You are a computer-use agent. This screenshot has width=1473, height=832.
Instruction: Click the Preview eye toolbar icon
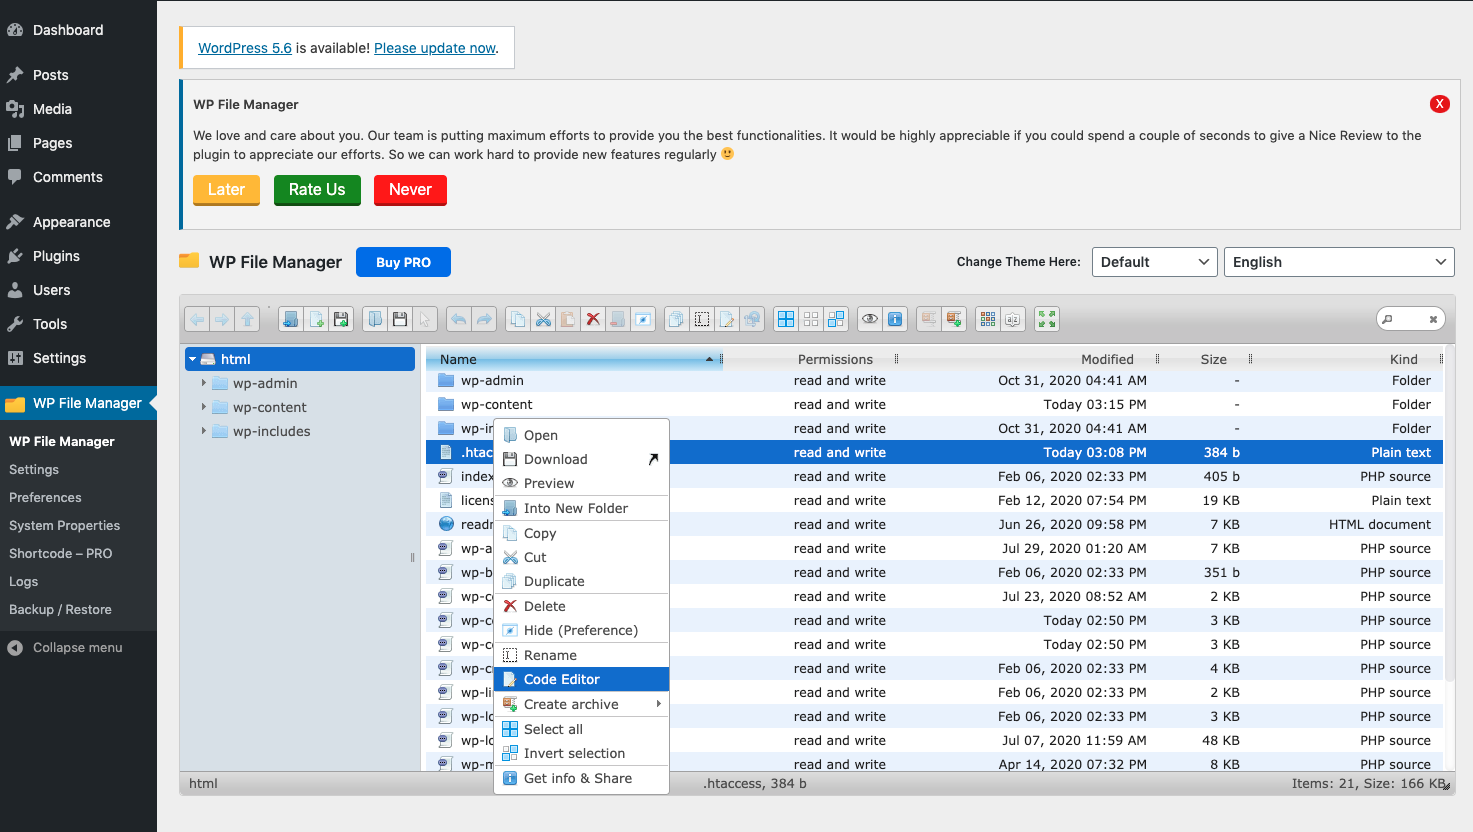[870, 319]
